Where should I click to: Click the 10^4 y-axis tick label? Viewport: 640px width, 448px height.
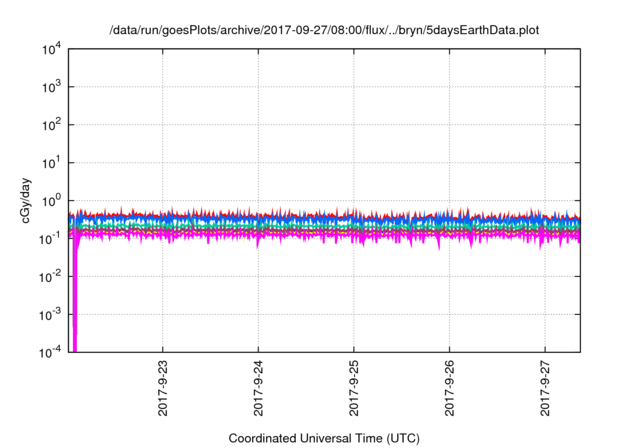point(51,49)
